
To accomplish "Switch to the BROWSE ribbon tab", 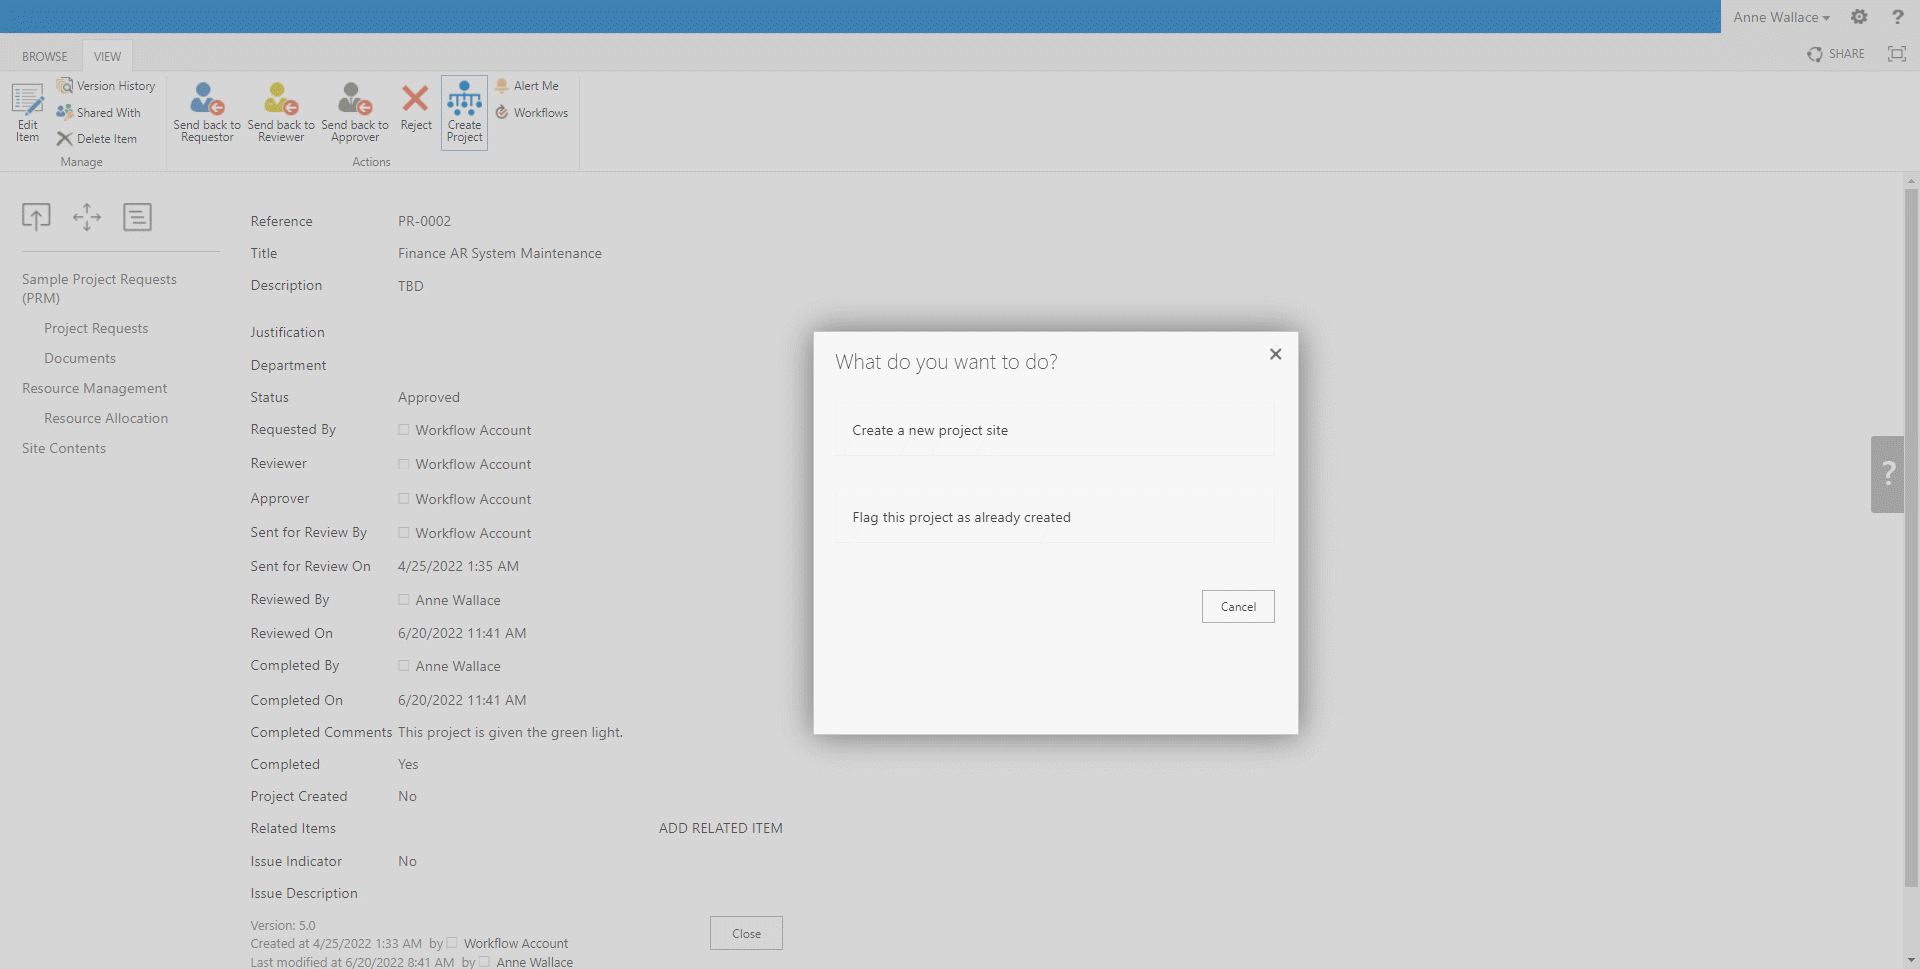I will (x=45, y=57).
